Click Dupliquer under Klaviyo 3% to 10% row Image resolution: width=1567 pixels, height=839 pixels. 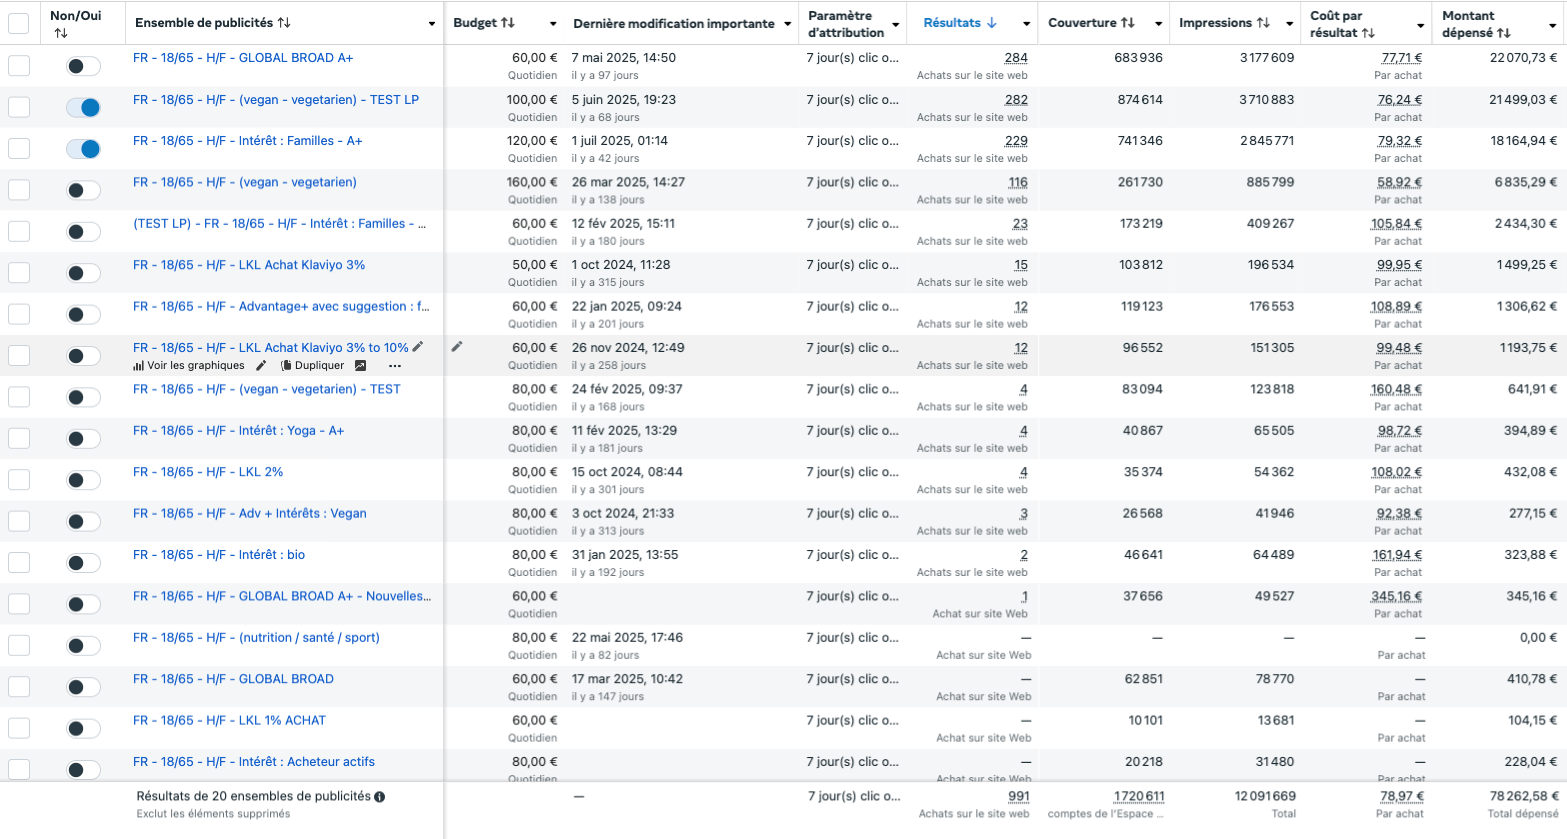pos(313,365)
